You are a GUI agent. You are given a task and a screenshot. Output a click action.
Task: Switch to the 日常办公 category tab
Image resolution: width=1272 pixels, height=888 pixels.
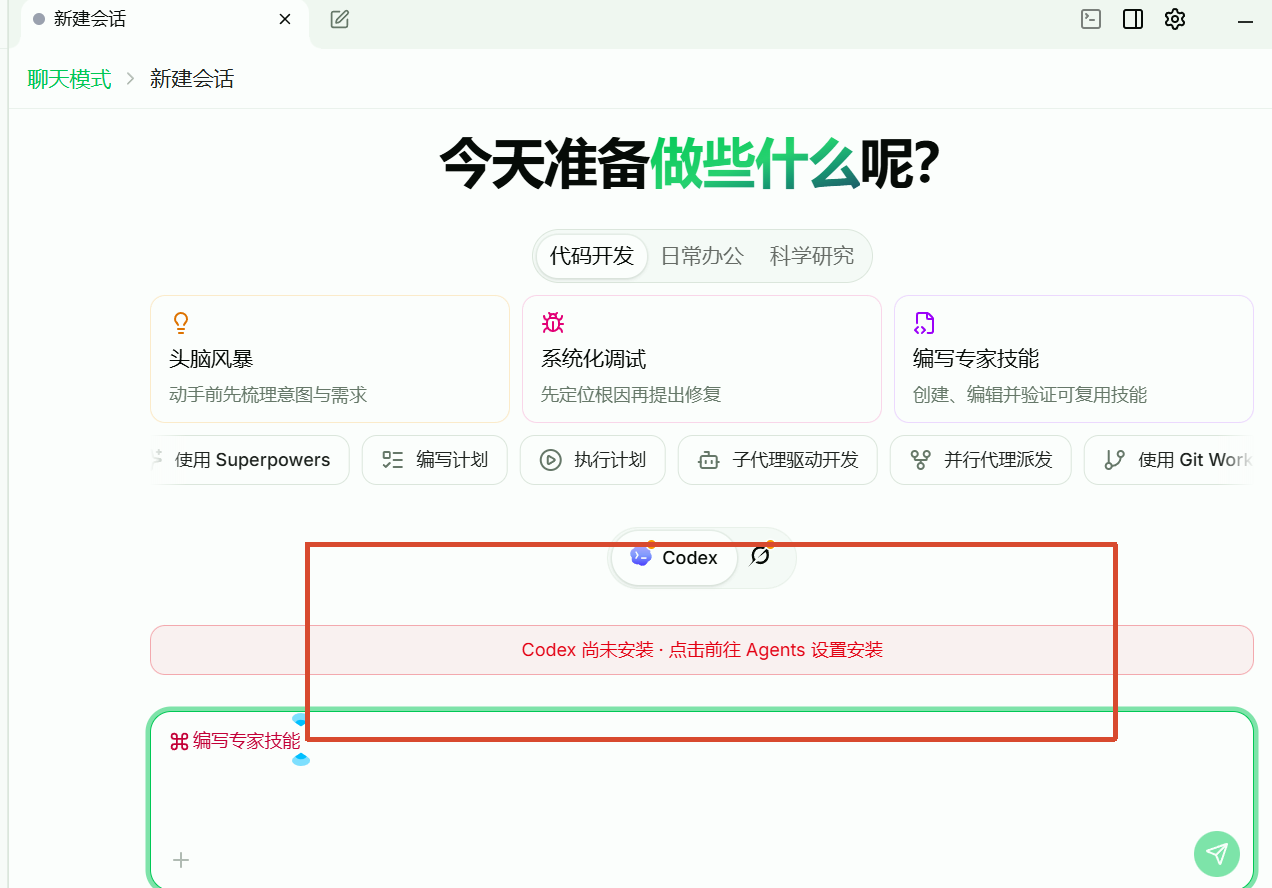pyautogui.click(x=702, y=256)
